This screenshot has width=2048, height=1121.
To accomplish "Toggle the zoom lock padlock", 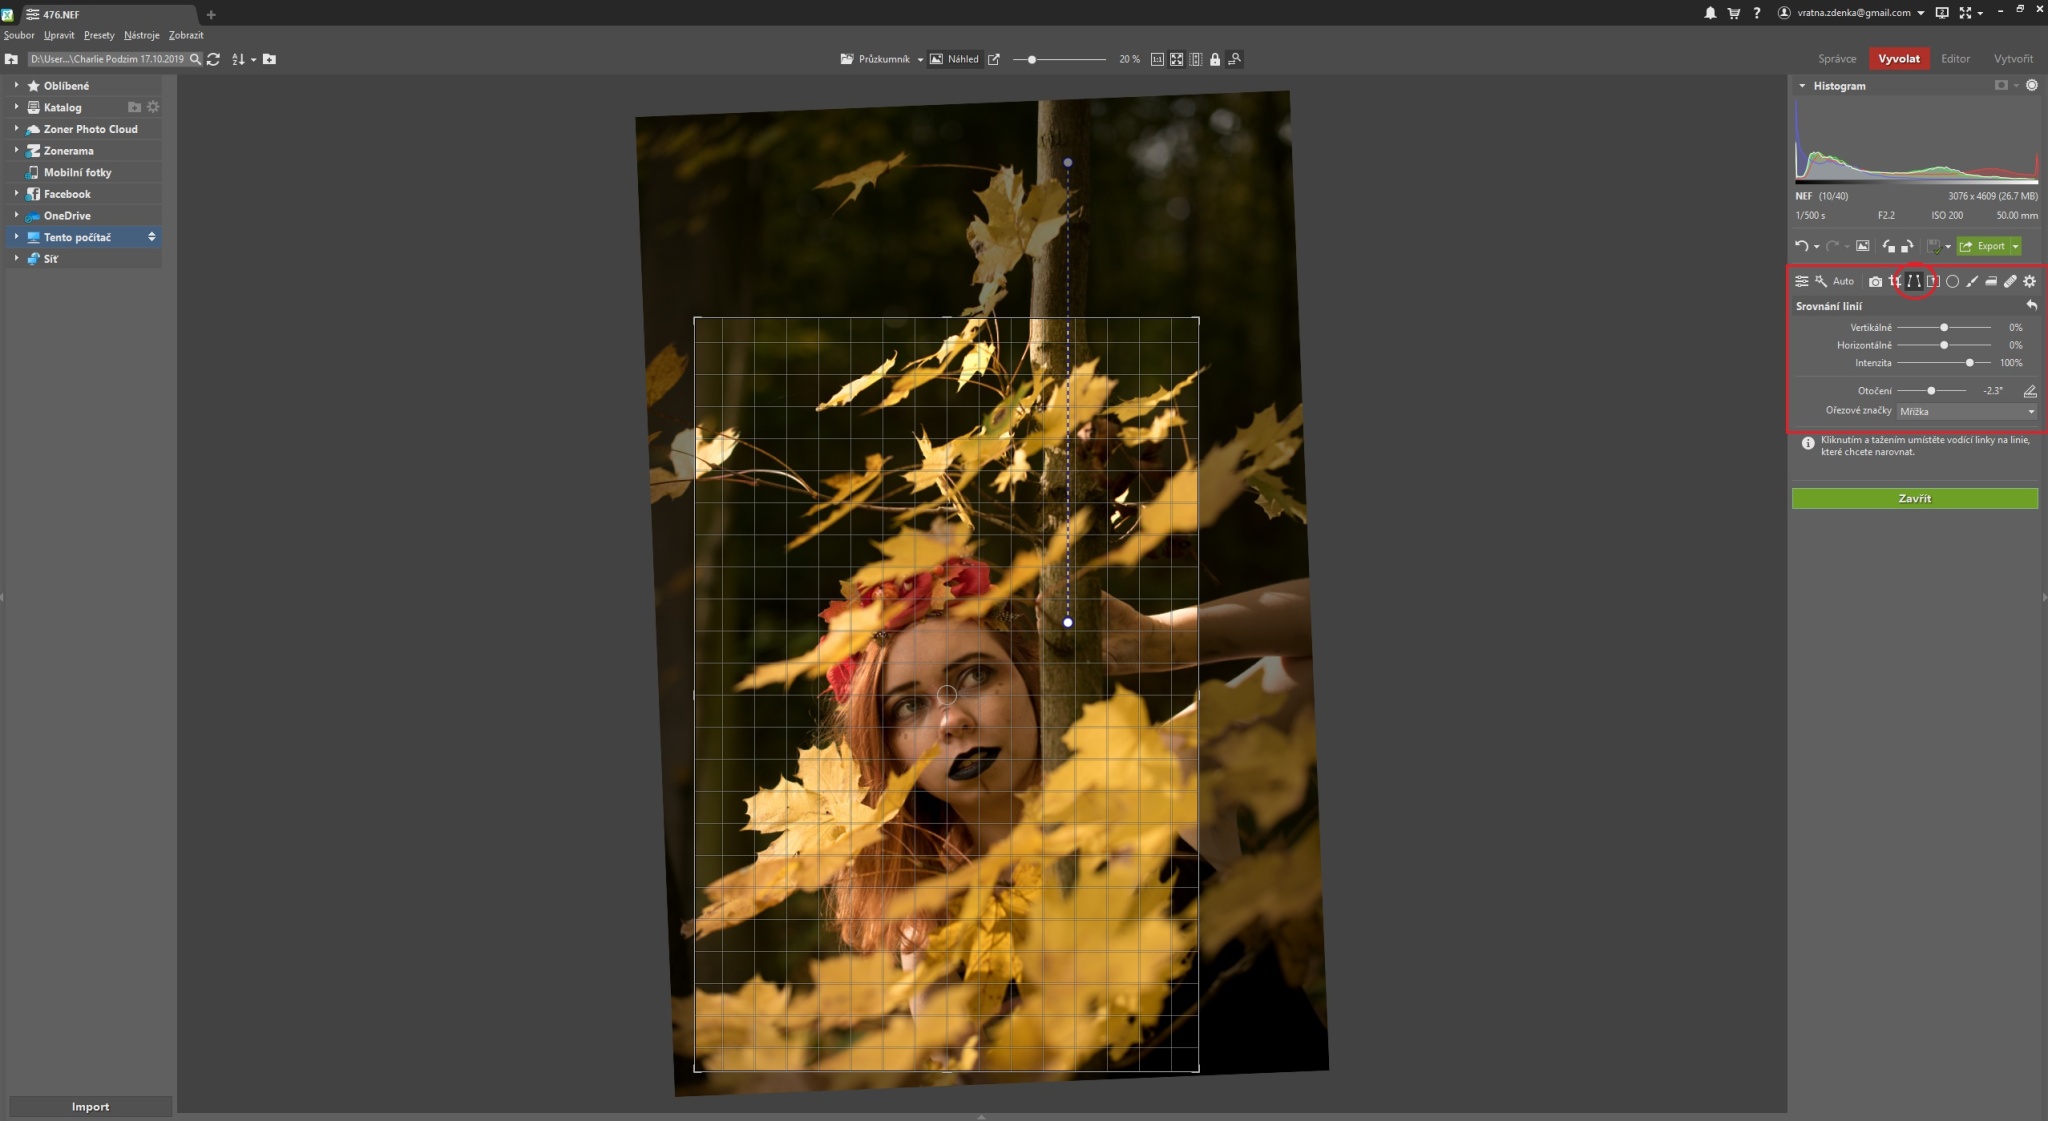I will [x=1215, y=59].
